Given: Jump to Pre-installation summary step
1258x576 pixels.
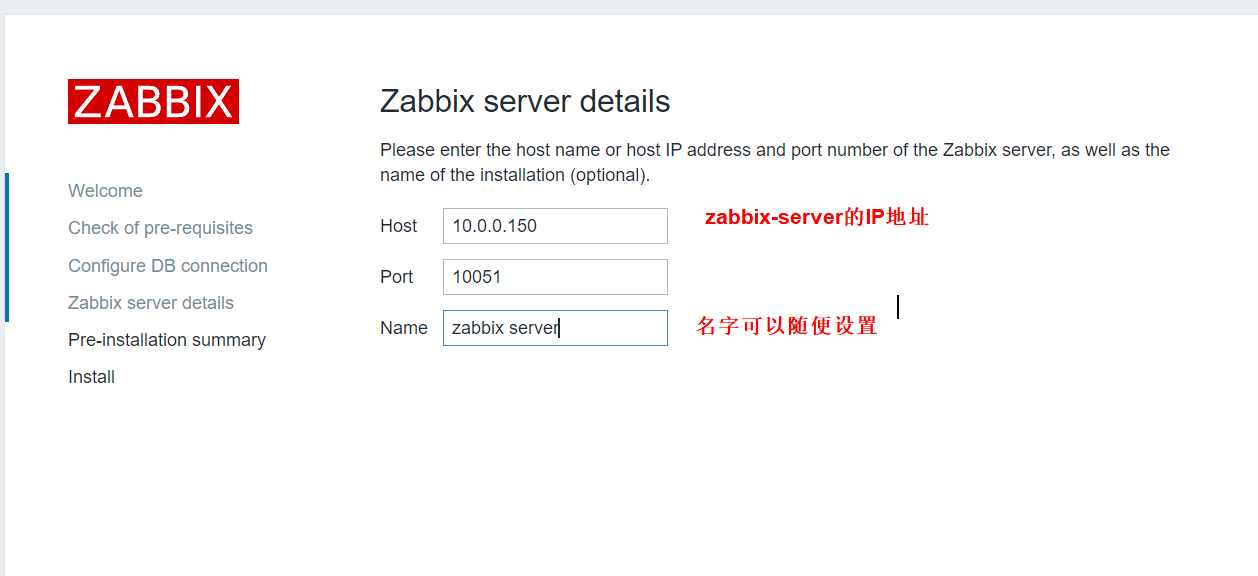Looking at the screenshot, I should click(x=167, y=340).
